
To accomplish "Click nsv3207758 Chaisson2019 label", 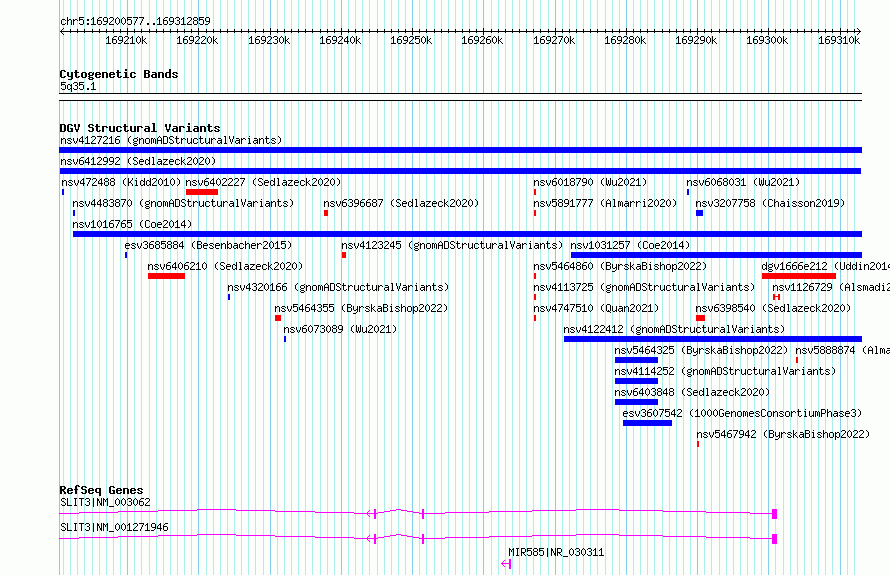I will (770, 203).
